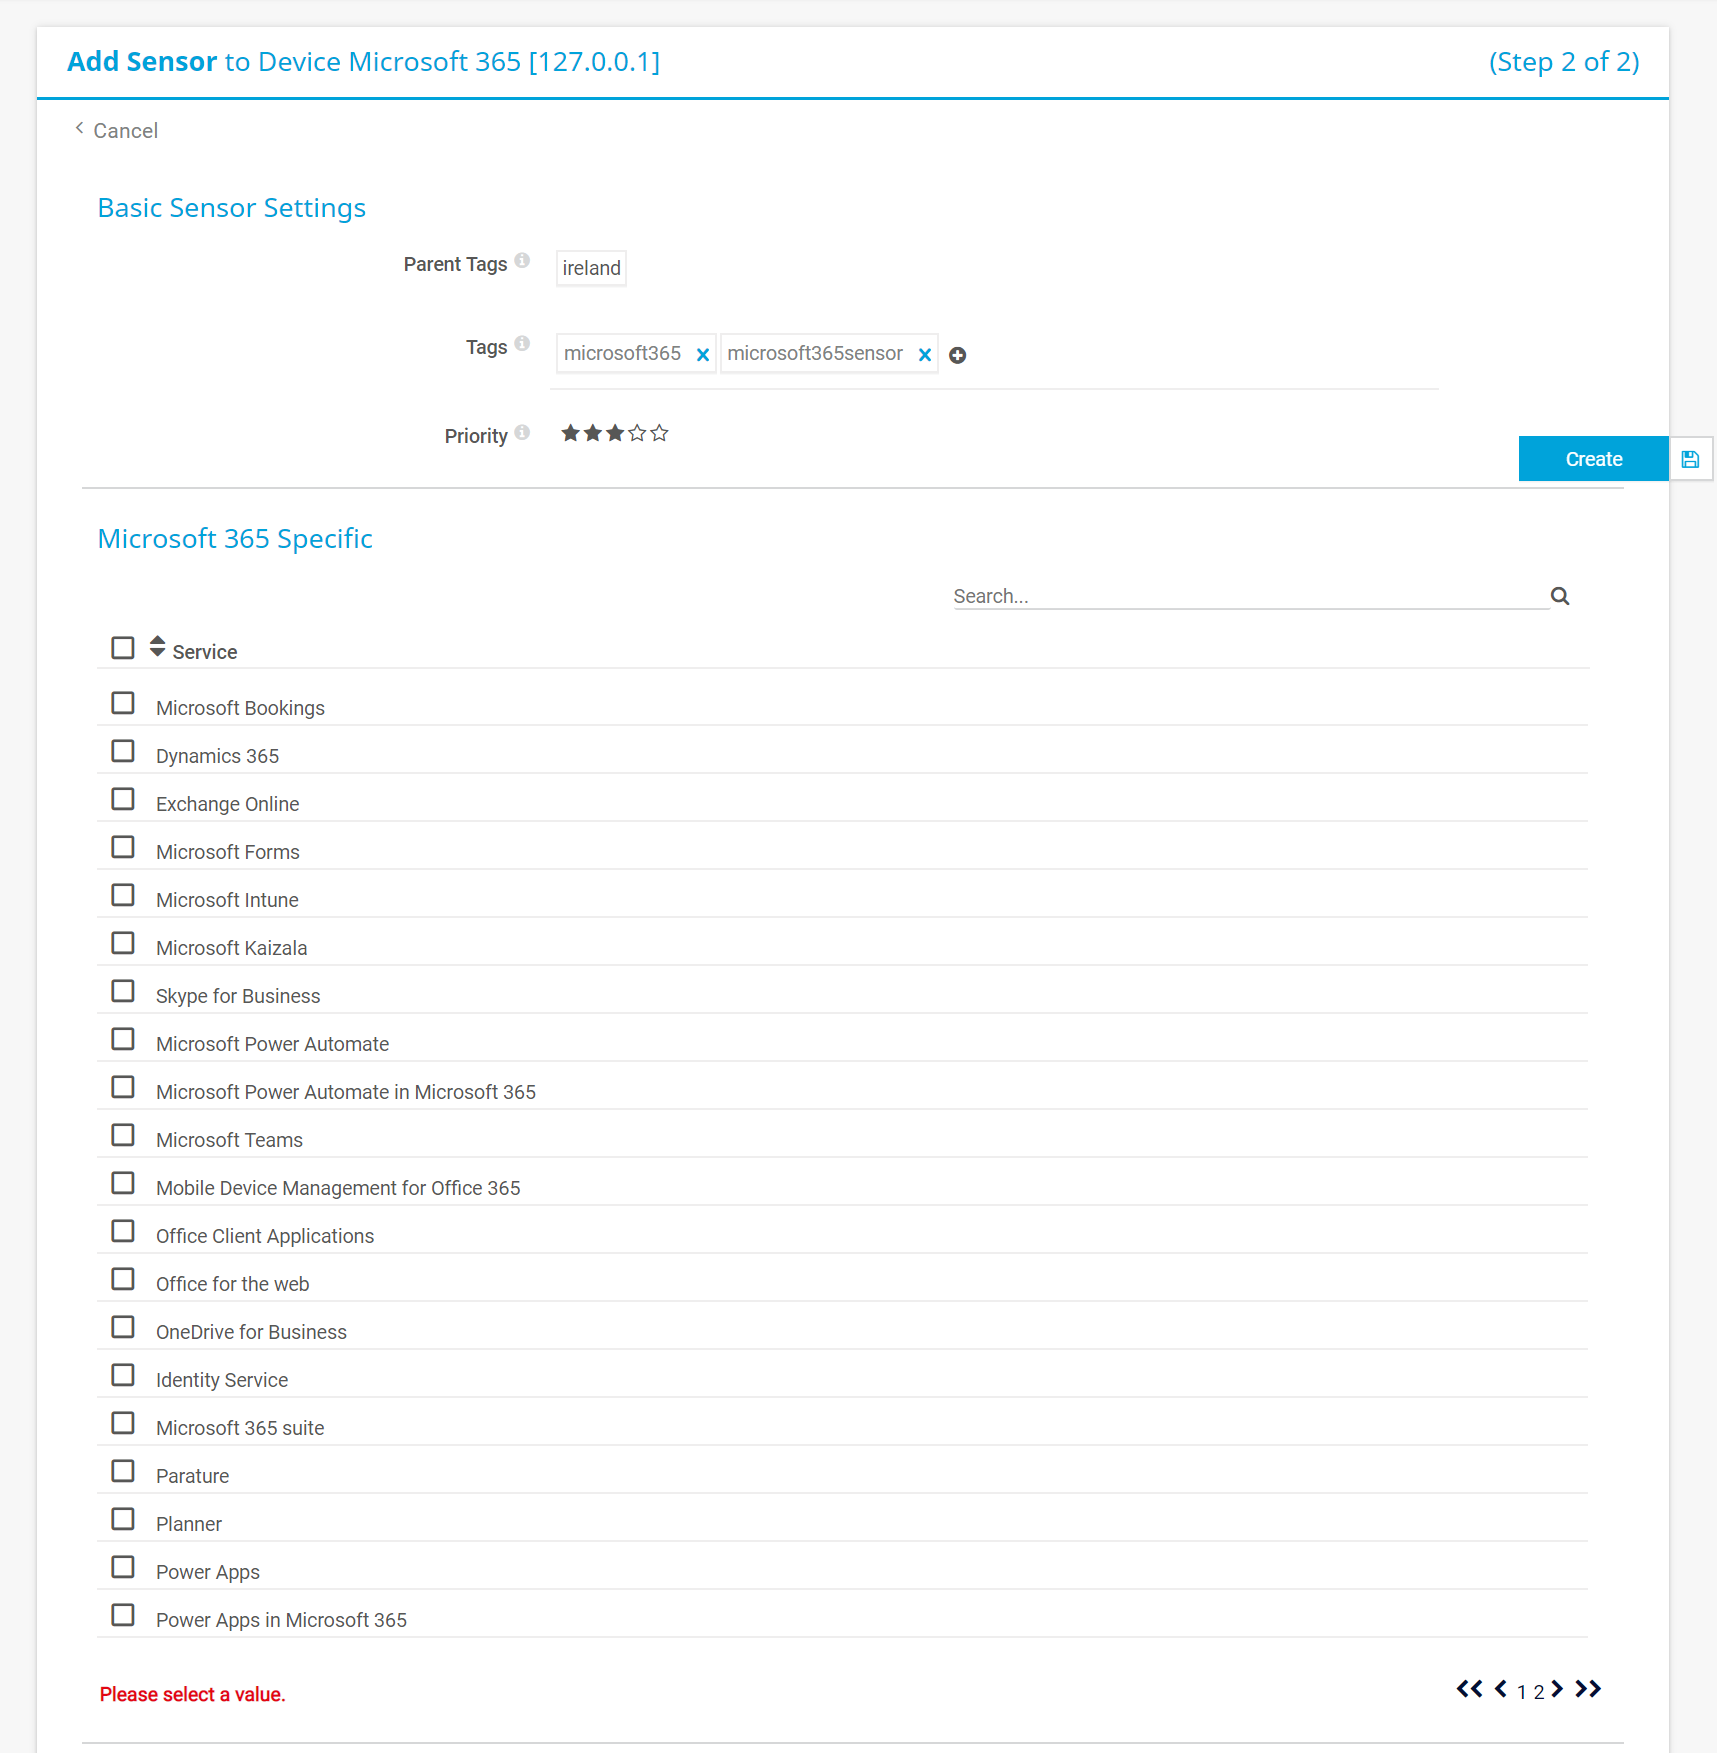Go to next page arrow

tap(1557, 1689)
